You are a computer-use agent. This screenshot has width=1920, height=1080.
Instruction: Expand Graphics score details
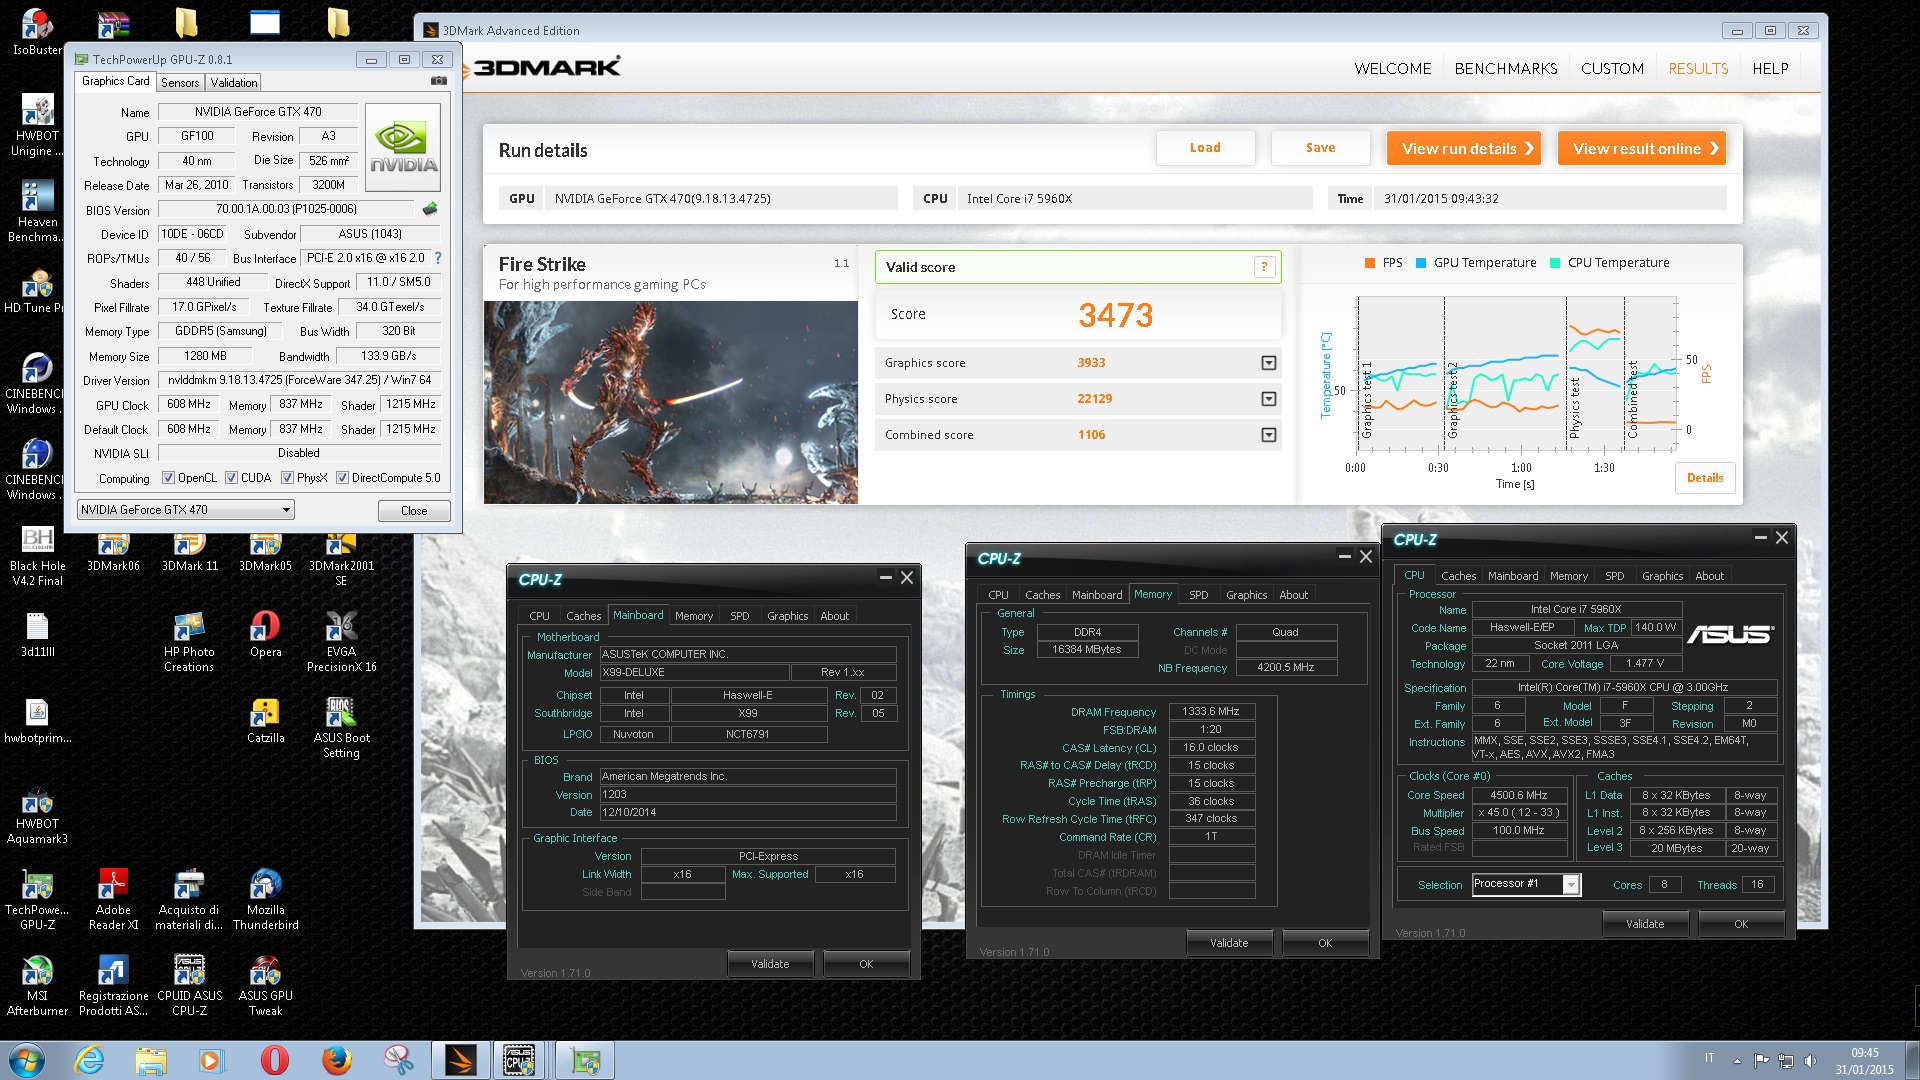[x=1268, y=363]
